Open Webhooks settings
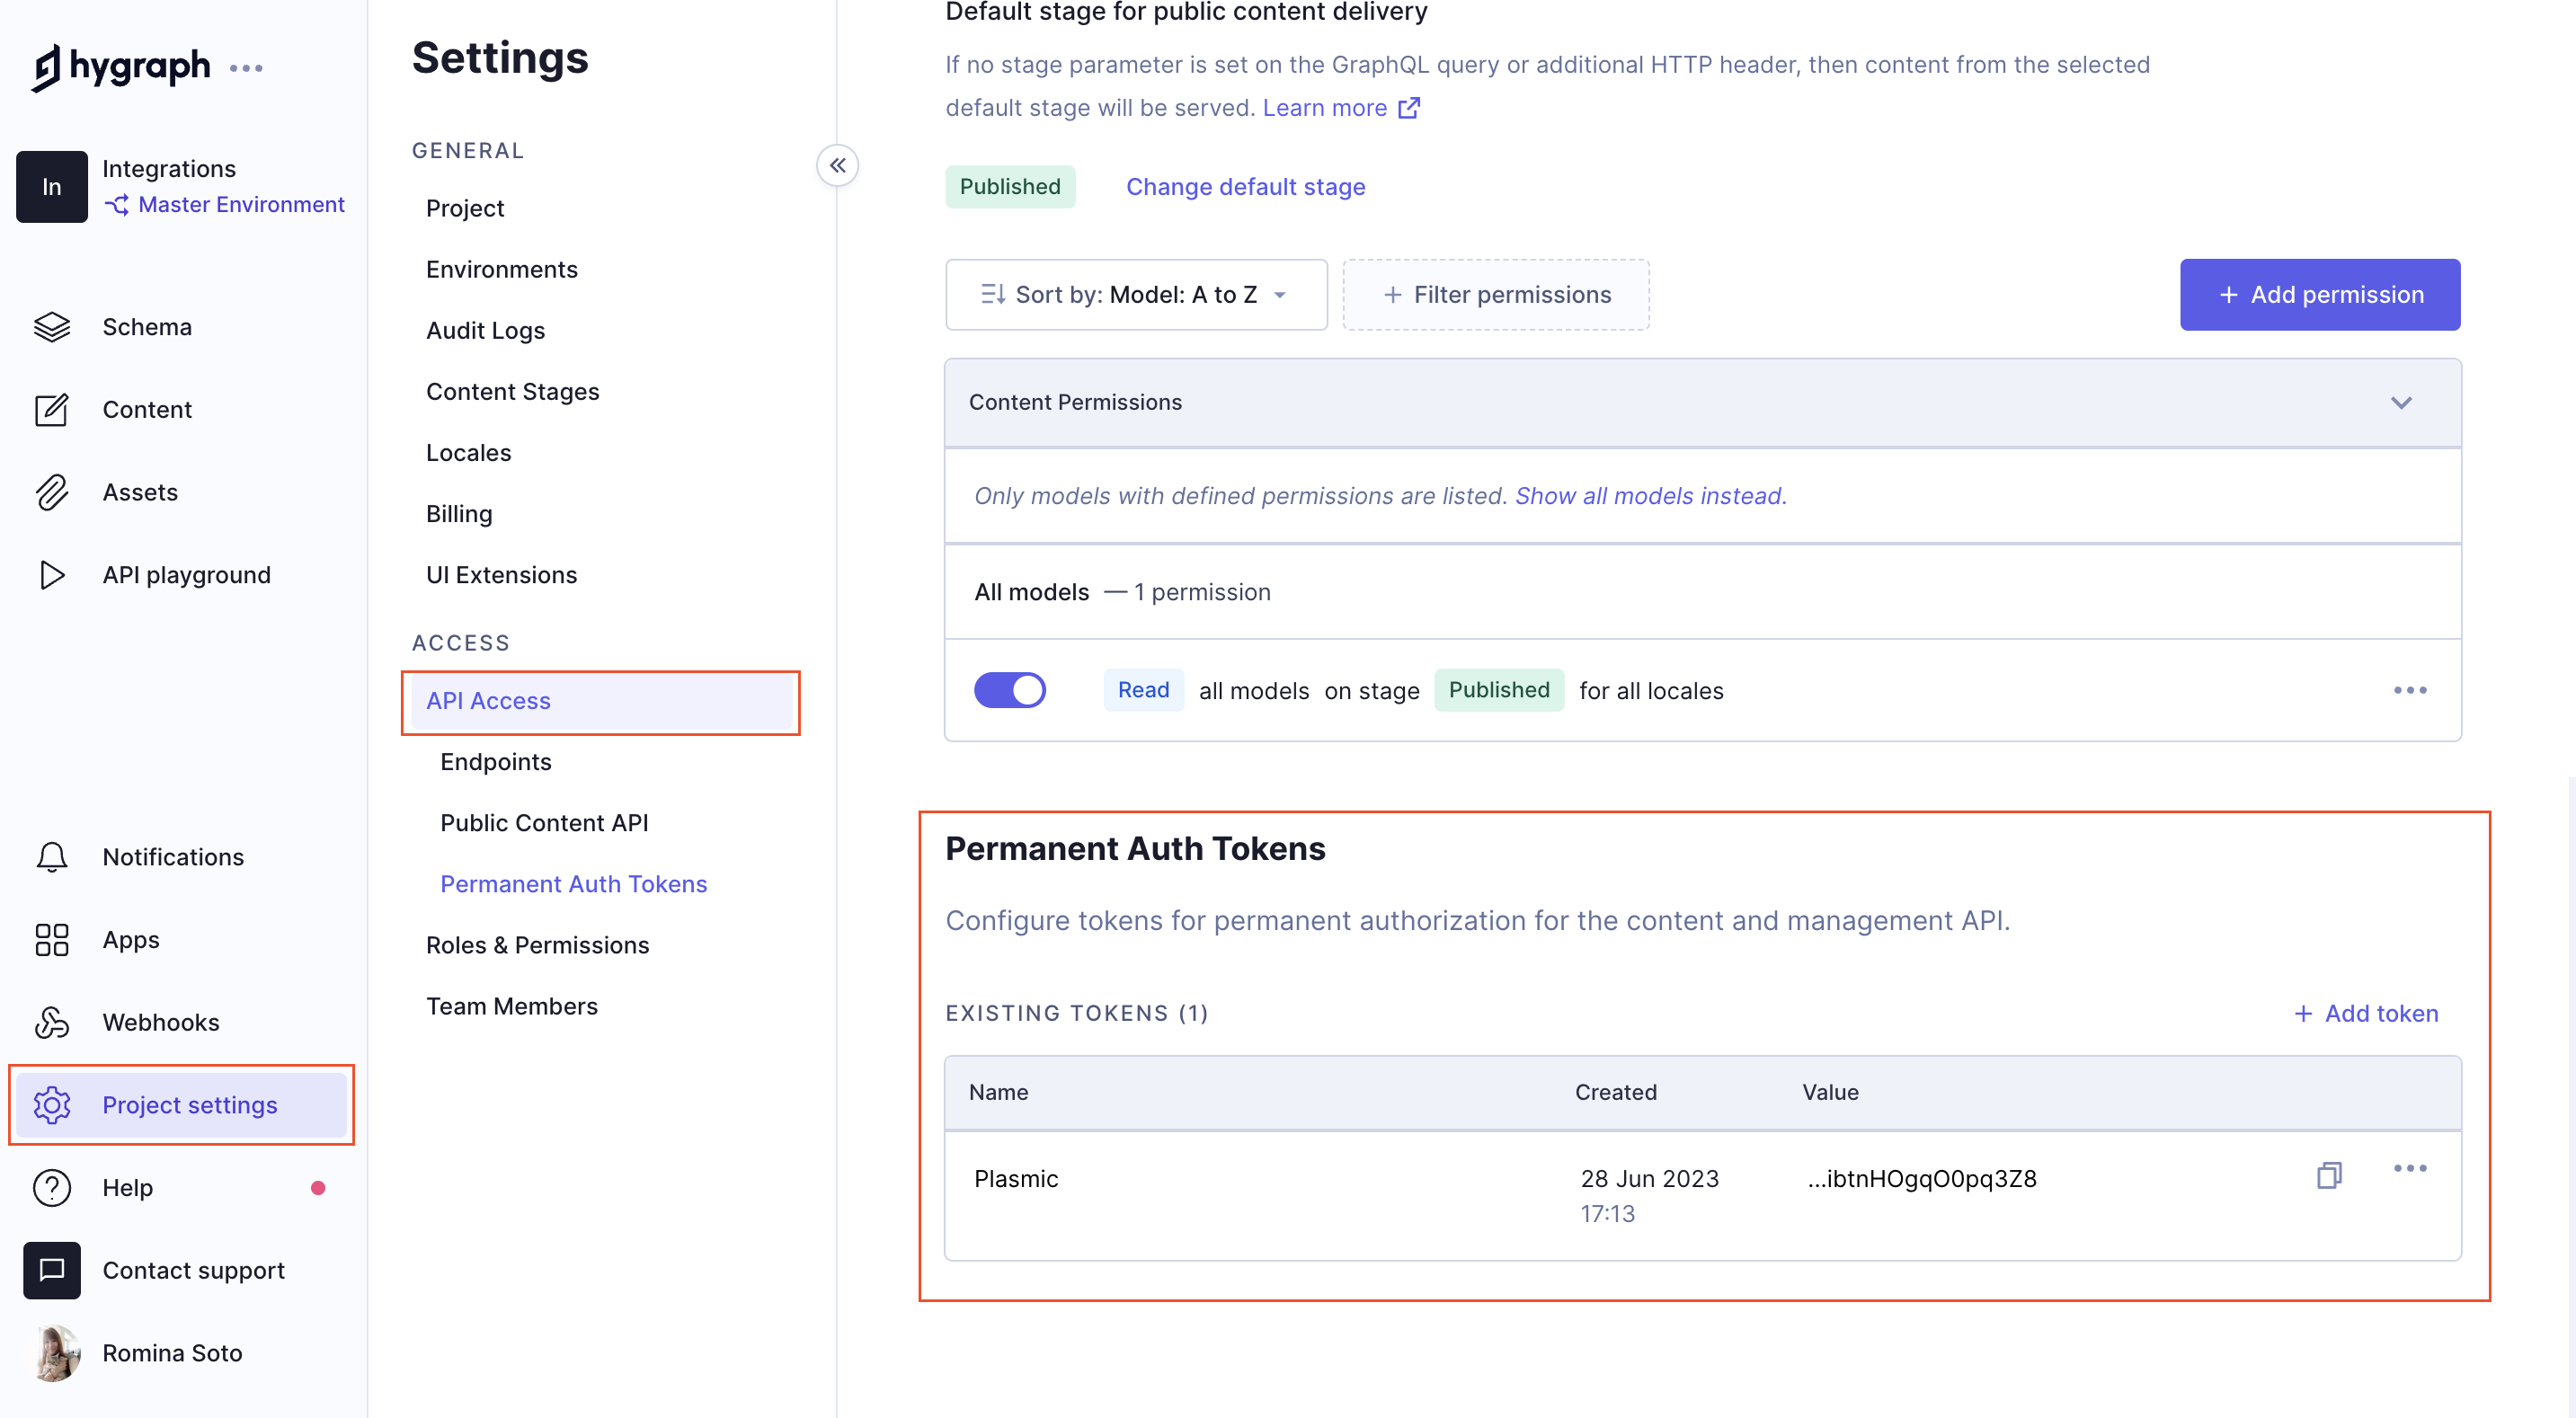The image size is (2576, 1418). (161, 1022)
